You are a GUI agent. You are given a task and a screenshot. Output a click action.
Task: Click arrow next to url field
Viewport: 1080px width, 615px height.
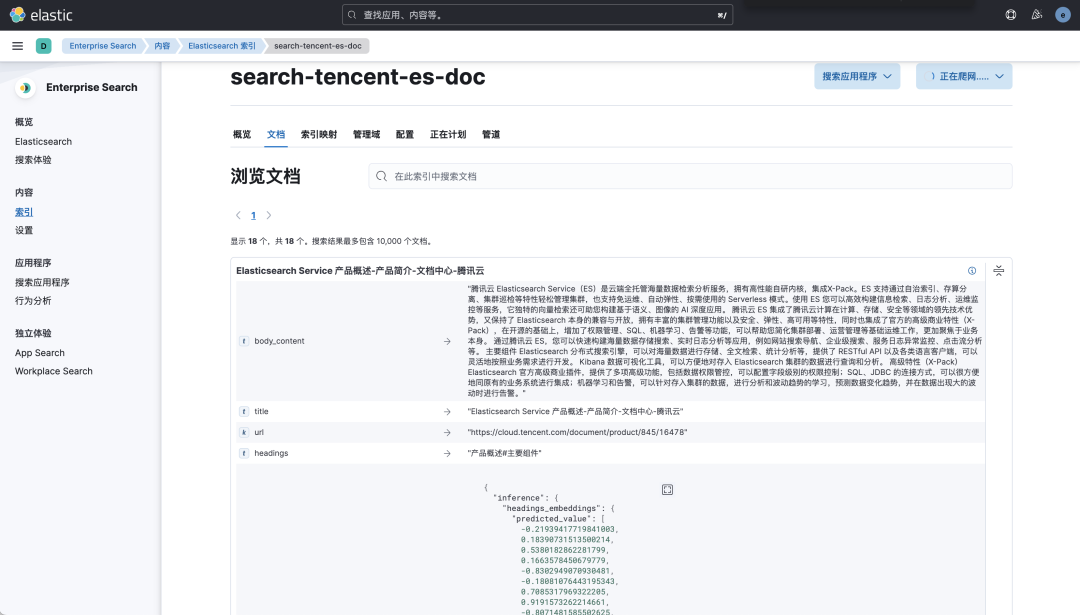[447, 432]
